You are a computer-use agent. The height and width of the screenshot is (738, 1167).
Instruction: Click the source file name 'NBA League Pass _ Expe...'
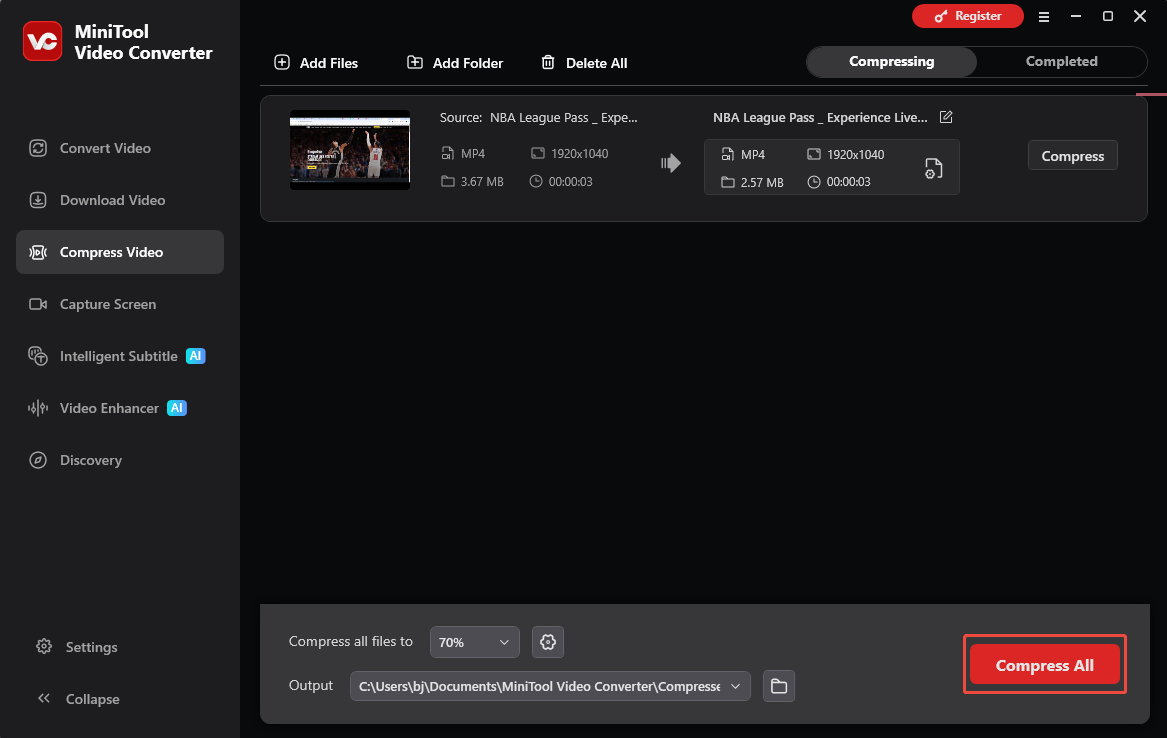coord(563,118)
